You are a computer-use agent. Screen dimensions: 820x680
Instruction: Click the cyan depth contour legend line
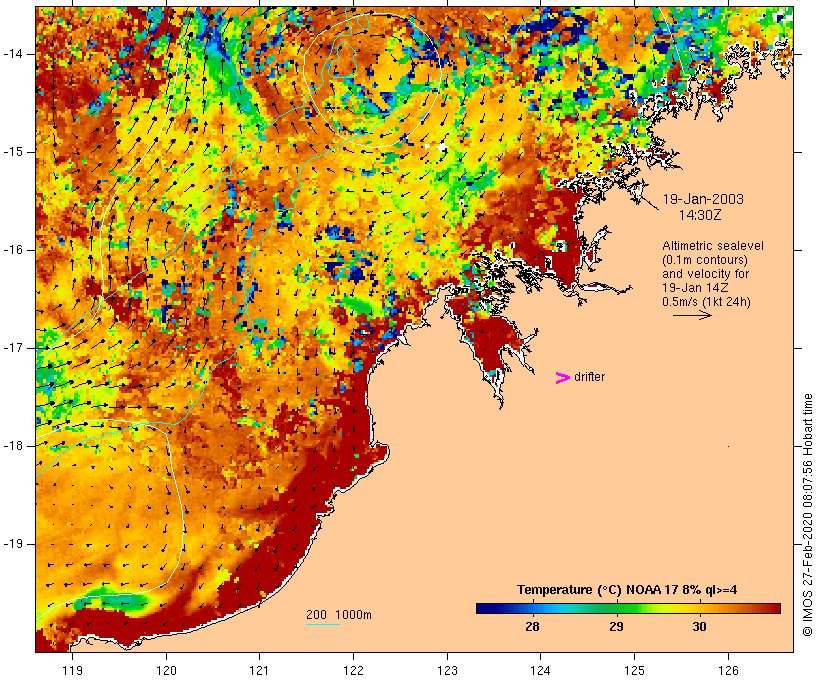click(x=323, y=625)
